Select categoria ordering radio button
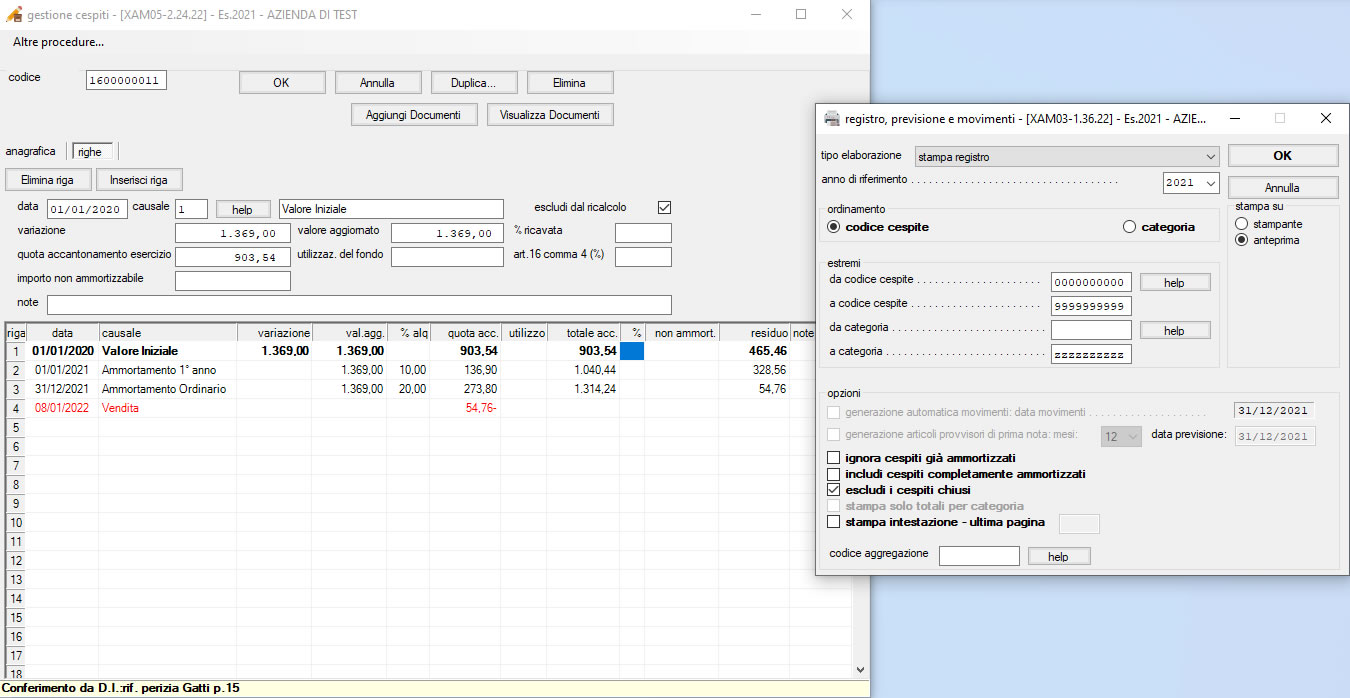 1130,227
